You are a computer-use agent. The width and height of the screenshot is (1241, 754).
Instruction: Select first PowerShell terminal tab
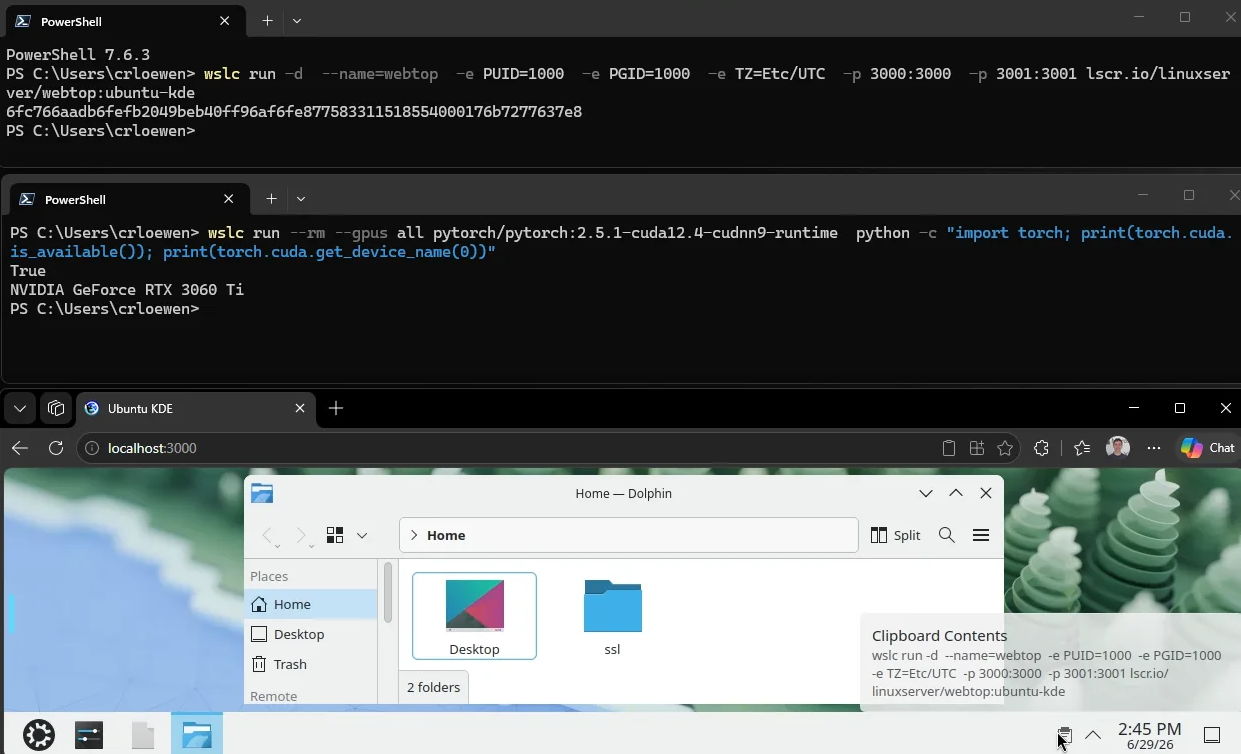[x=123, y=21]
